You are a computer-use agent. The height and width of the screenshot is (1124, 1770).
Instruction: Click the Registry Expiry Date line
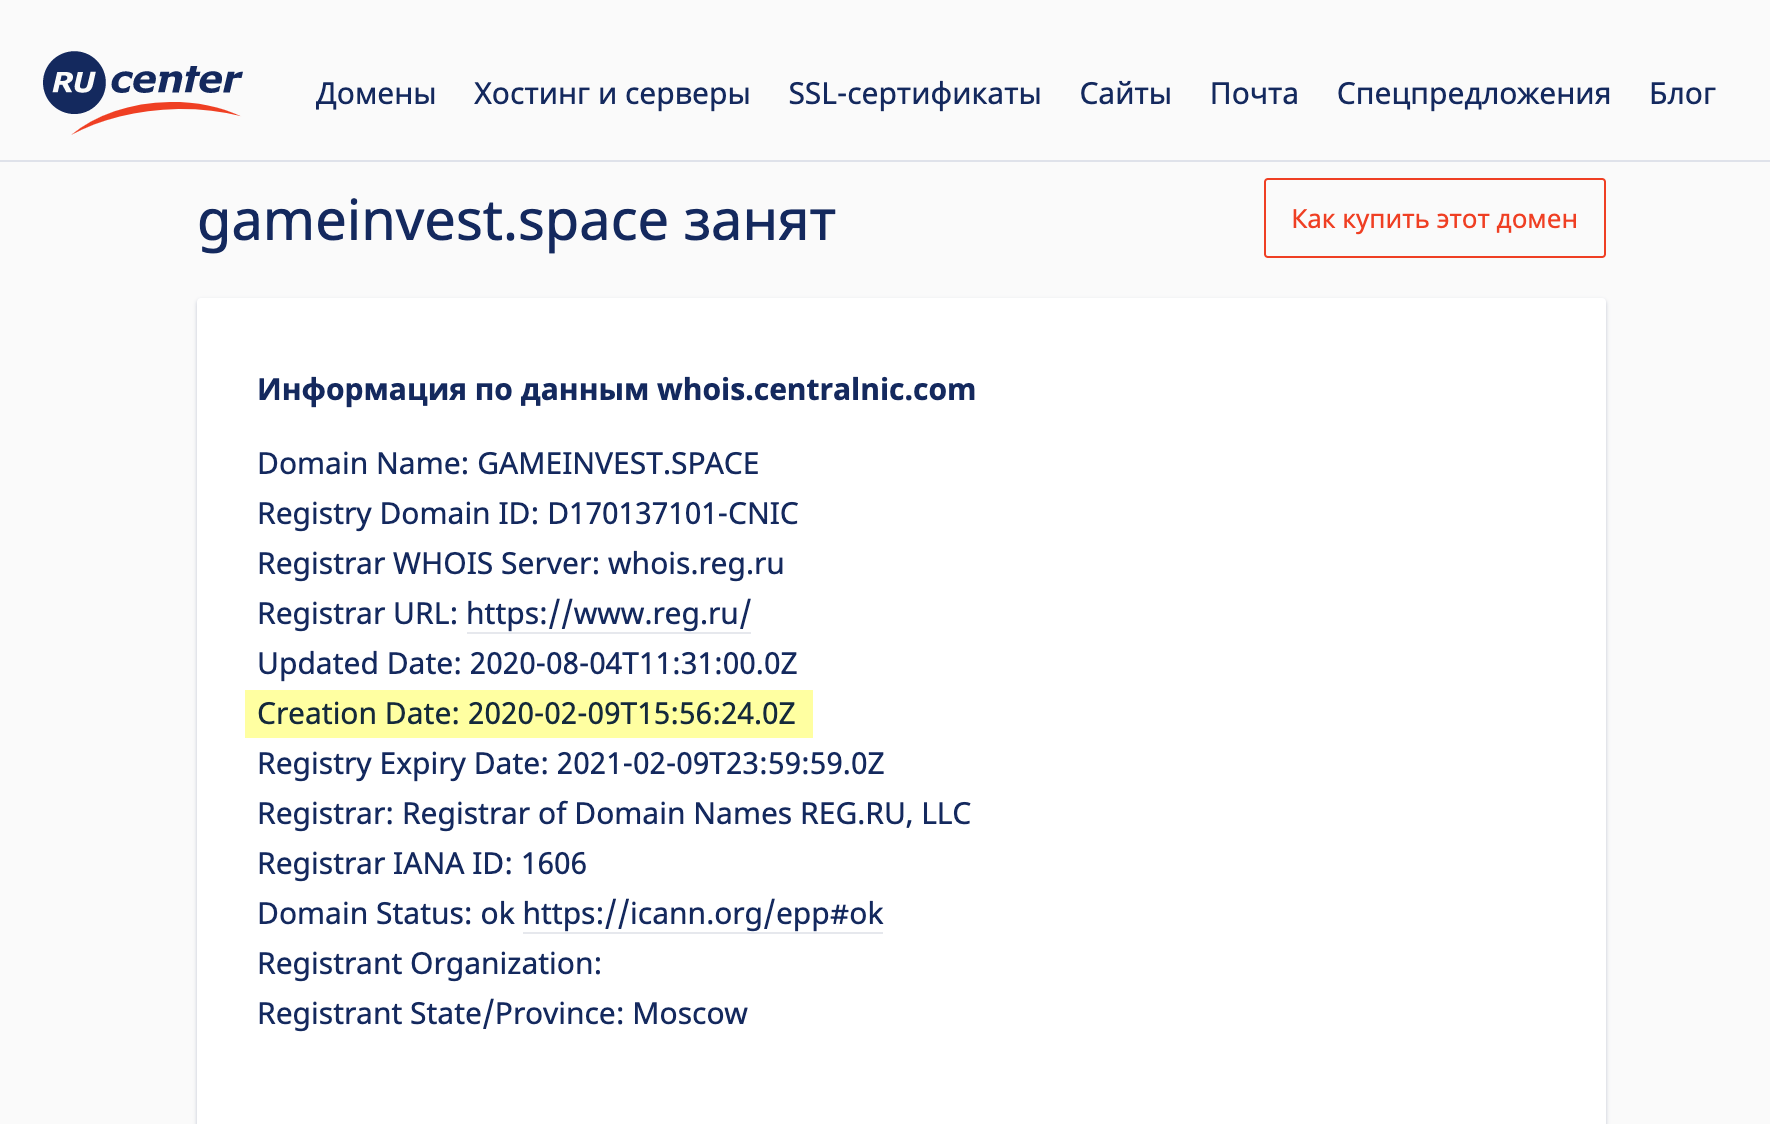tap(571, 763)
